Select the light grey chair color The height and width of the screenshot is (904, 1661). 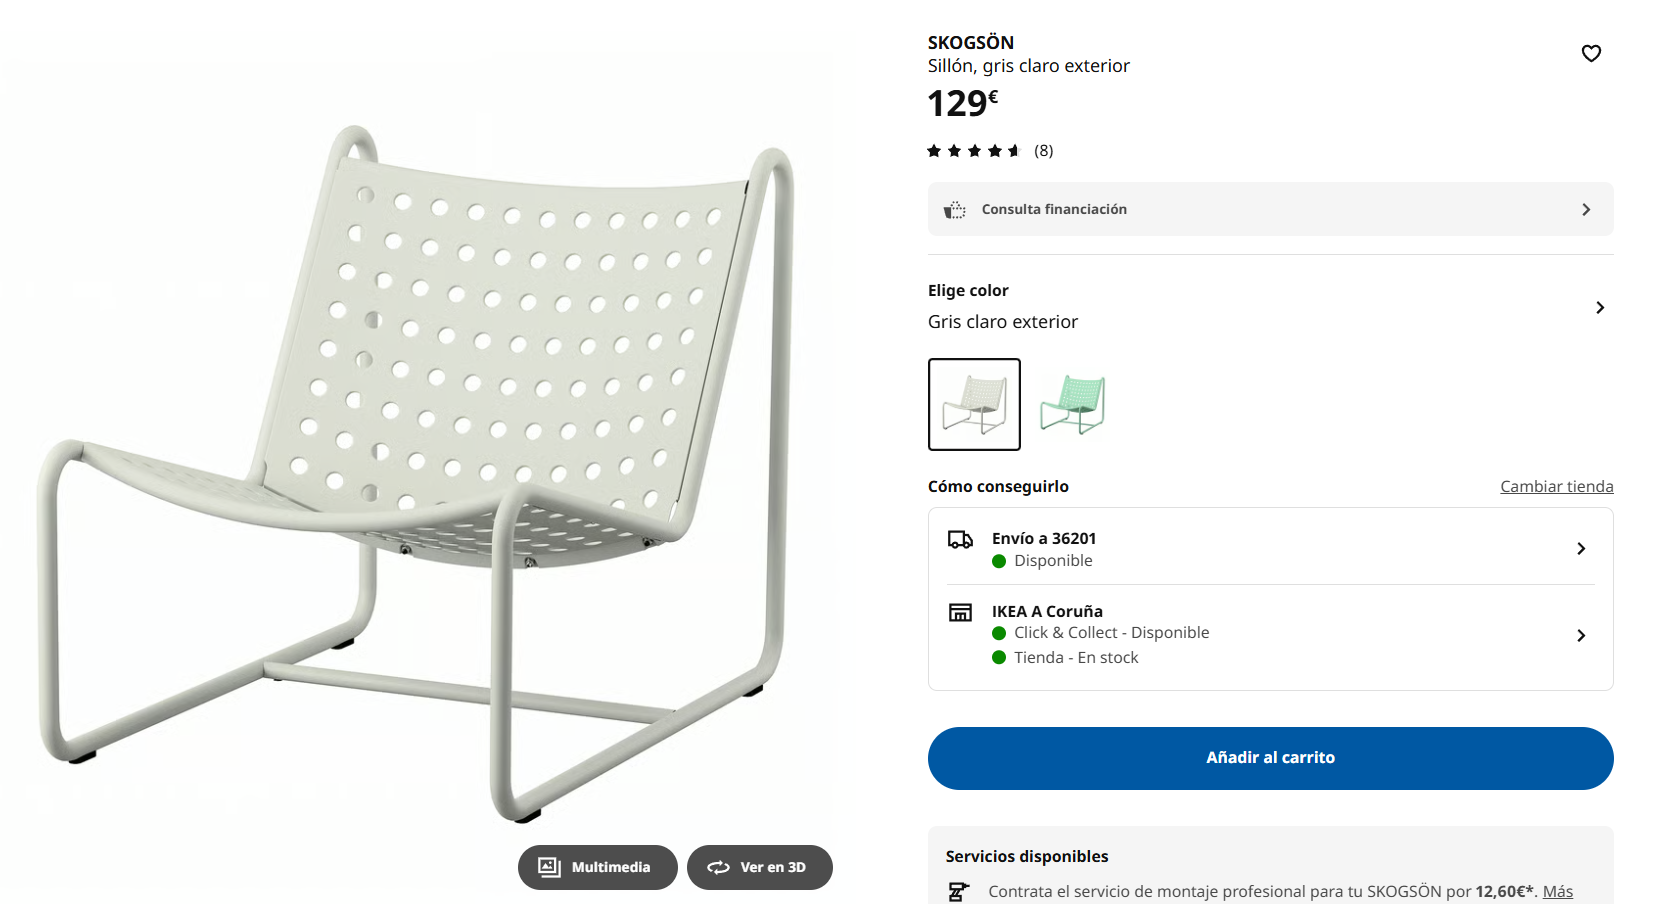pos(974,404)
